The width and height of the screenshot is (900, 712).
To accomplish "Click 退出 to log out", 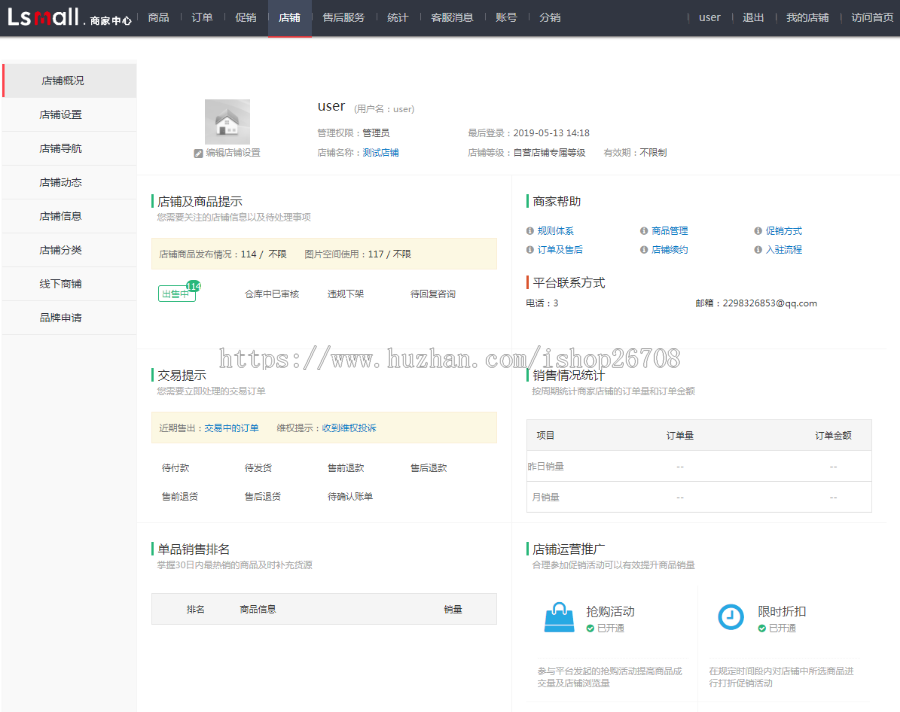I will 753,18.
